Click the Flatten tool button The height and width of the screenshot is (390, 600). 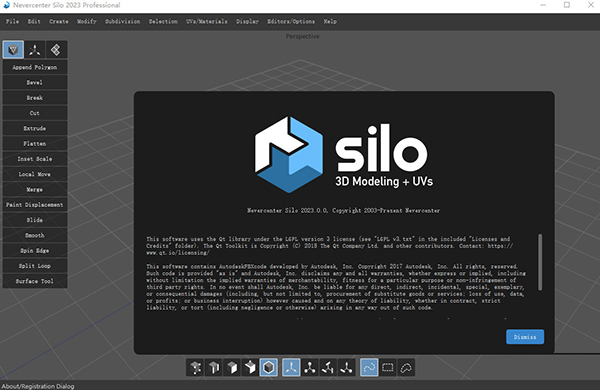[x=35, y=144]
